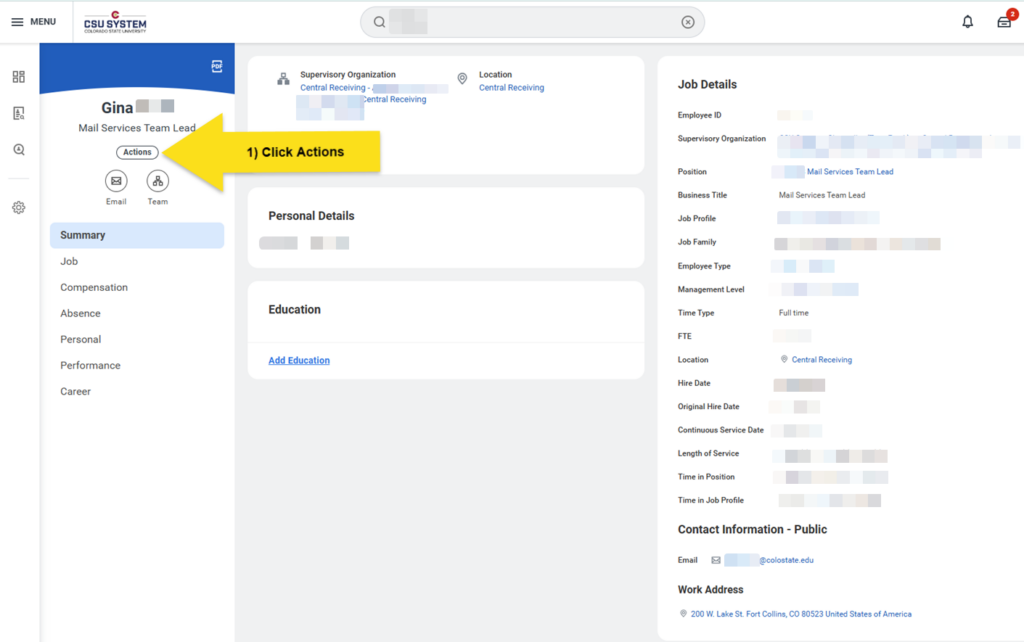The image size is (1024, 642).
Task: Click the Team org chart icon
Action: [157, 181]
